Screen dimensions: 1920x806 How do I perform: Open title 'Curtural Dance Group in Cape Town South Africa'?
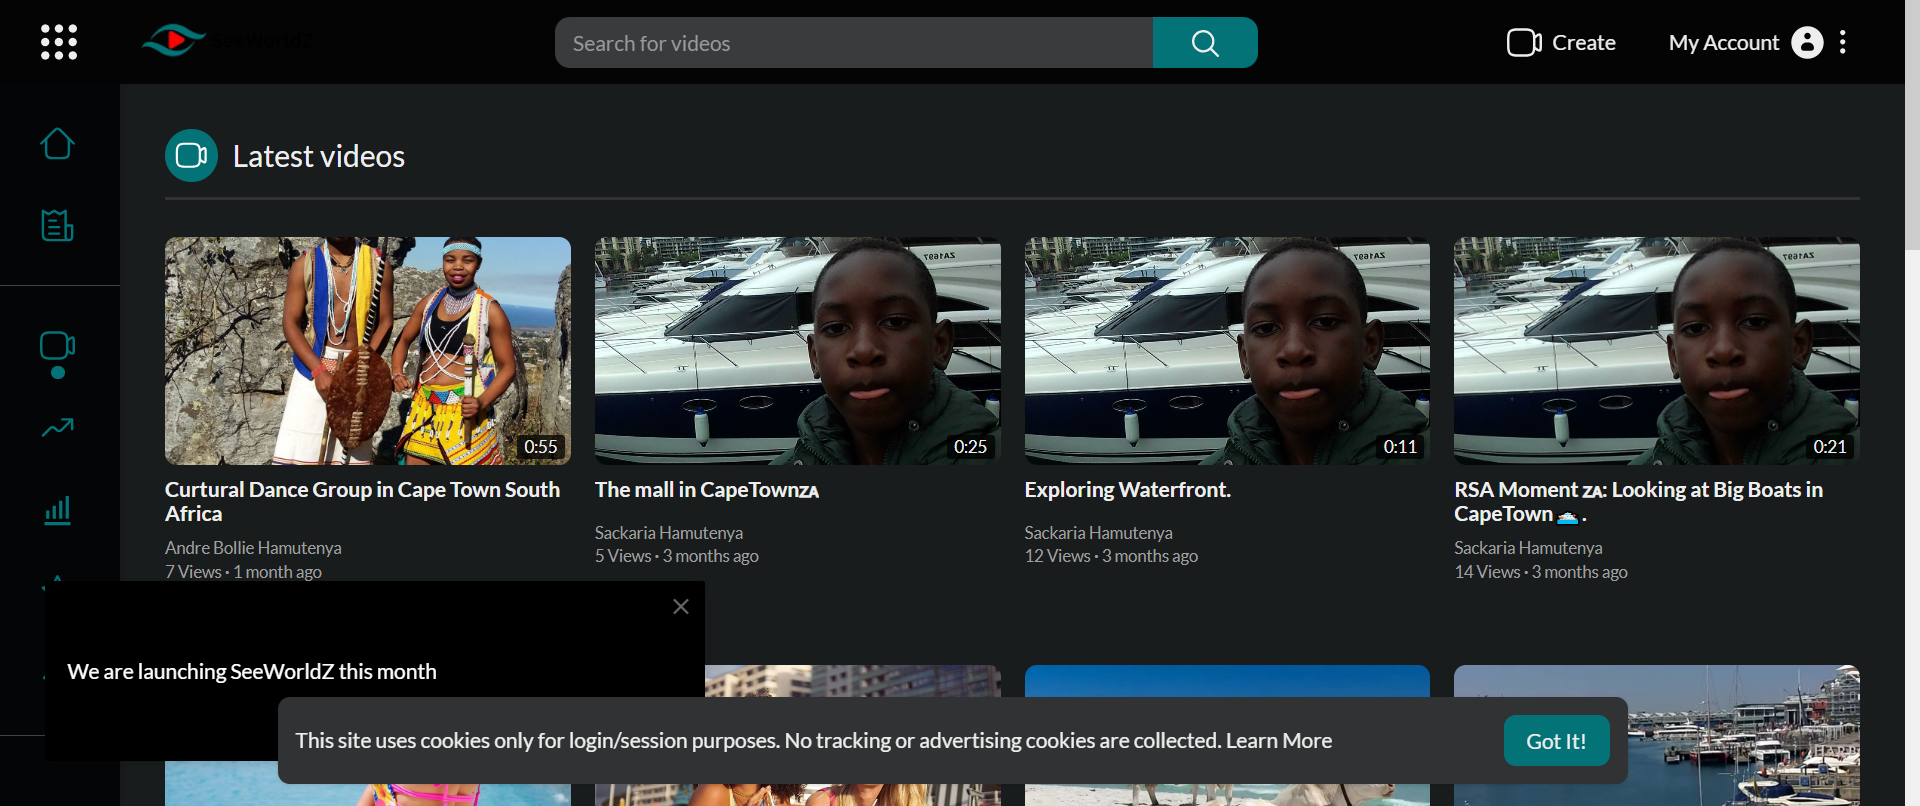pos(363,502)
